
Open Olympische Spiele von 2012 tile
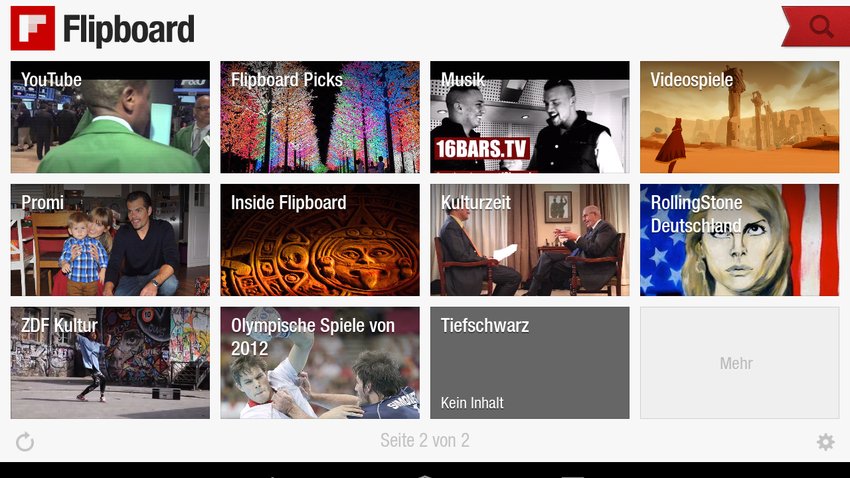click(x=320, y=363)
